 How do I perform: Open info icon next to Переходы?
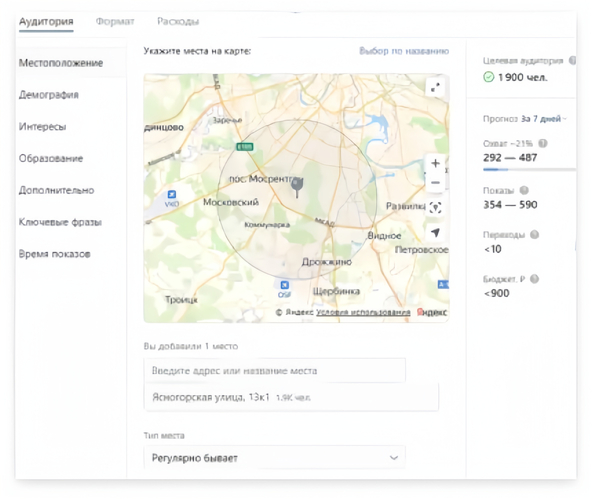pyautogui.click(x=534, y=235)
